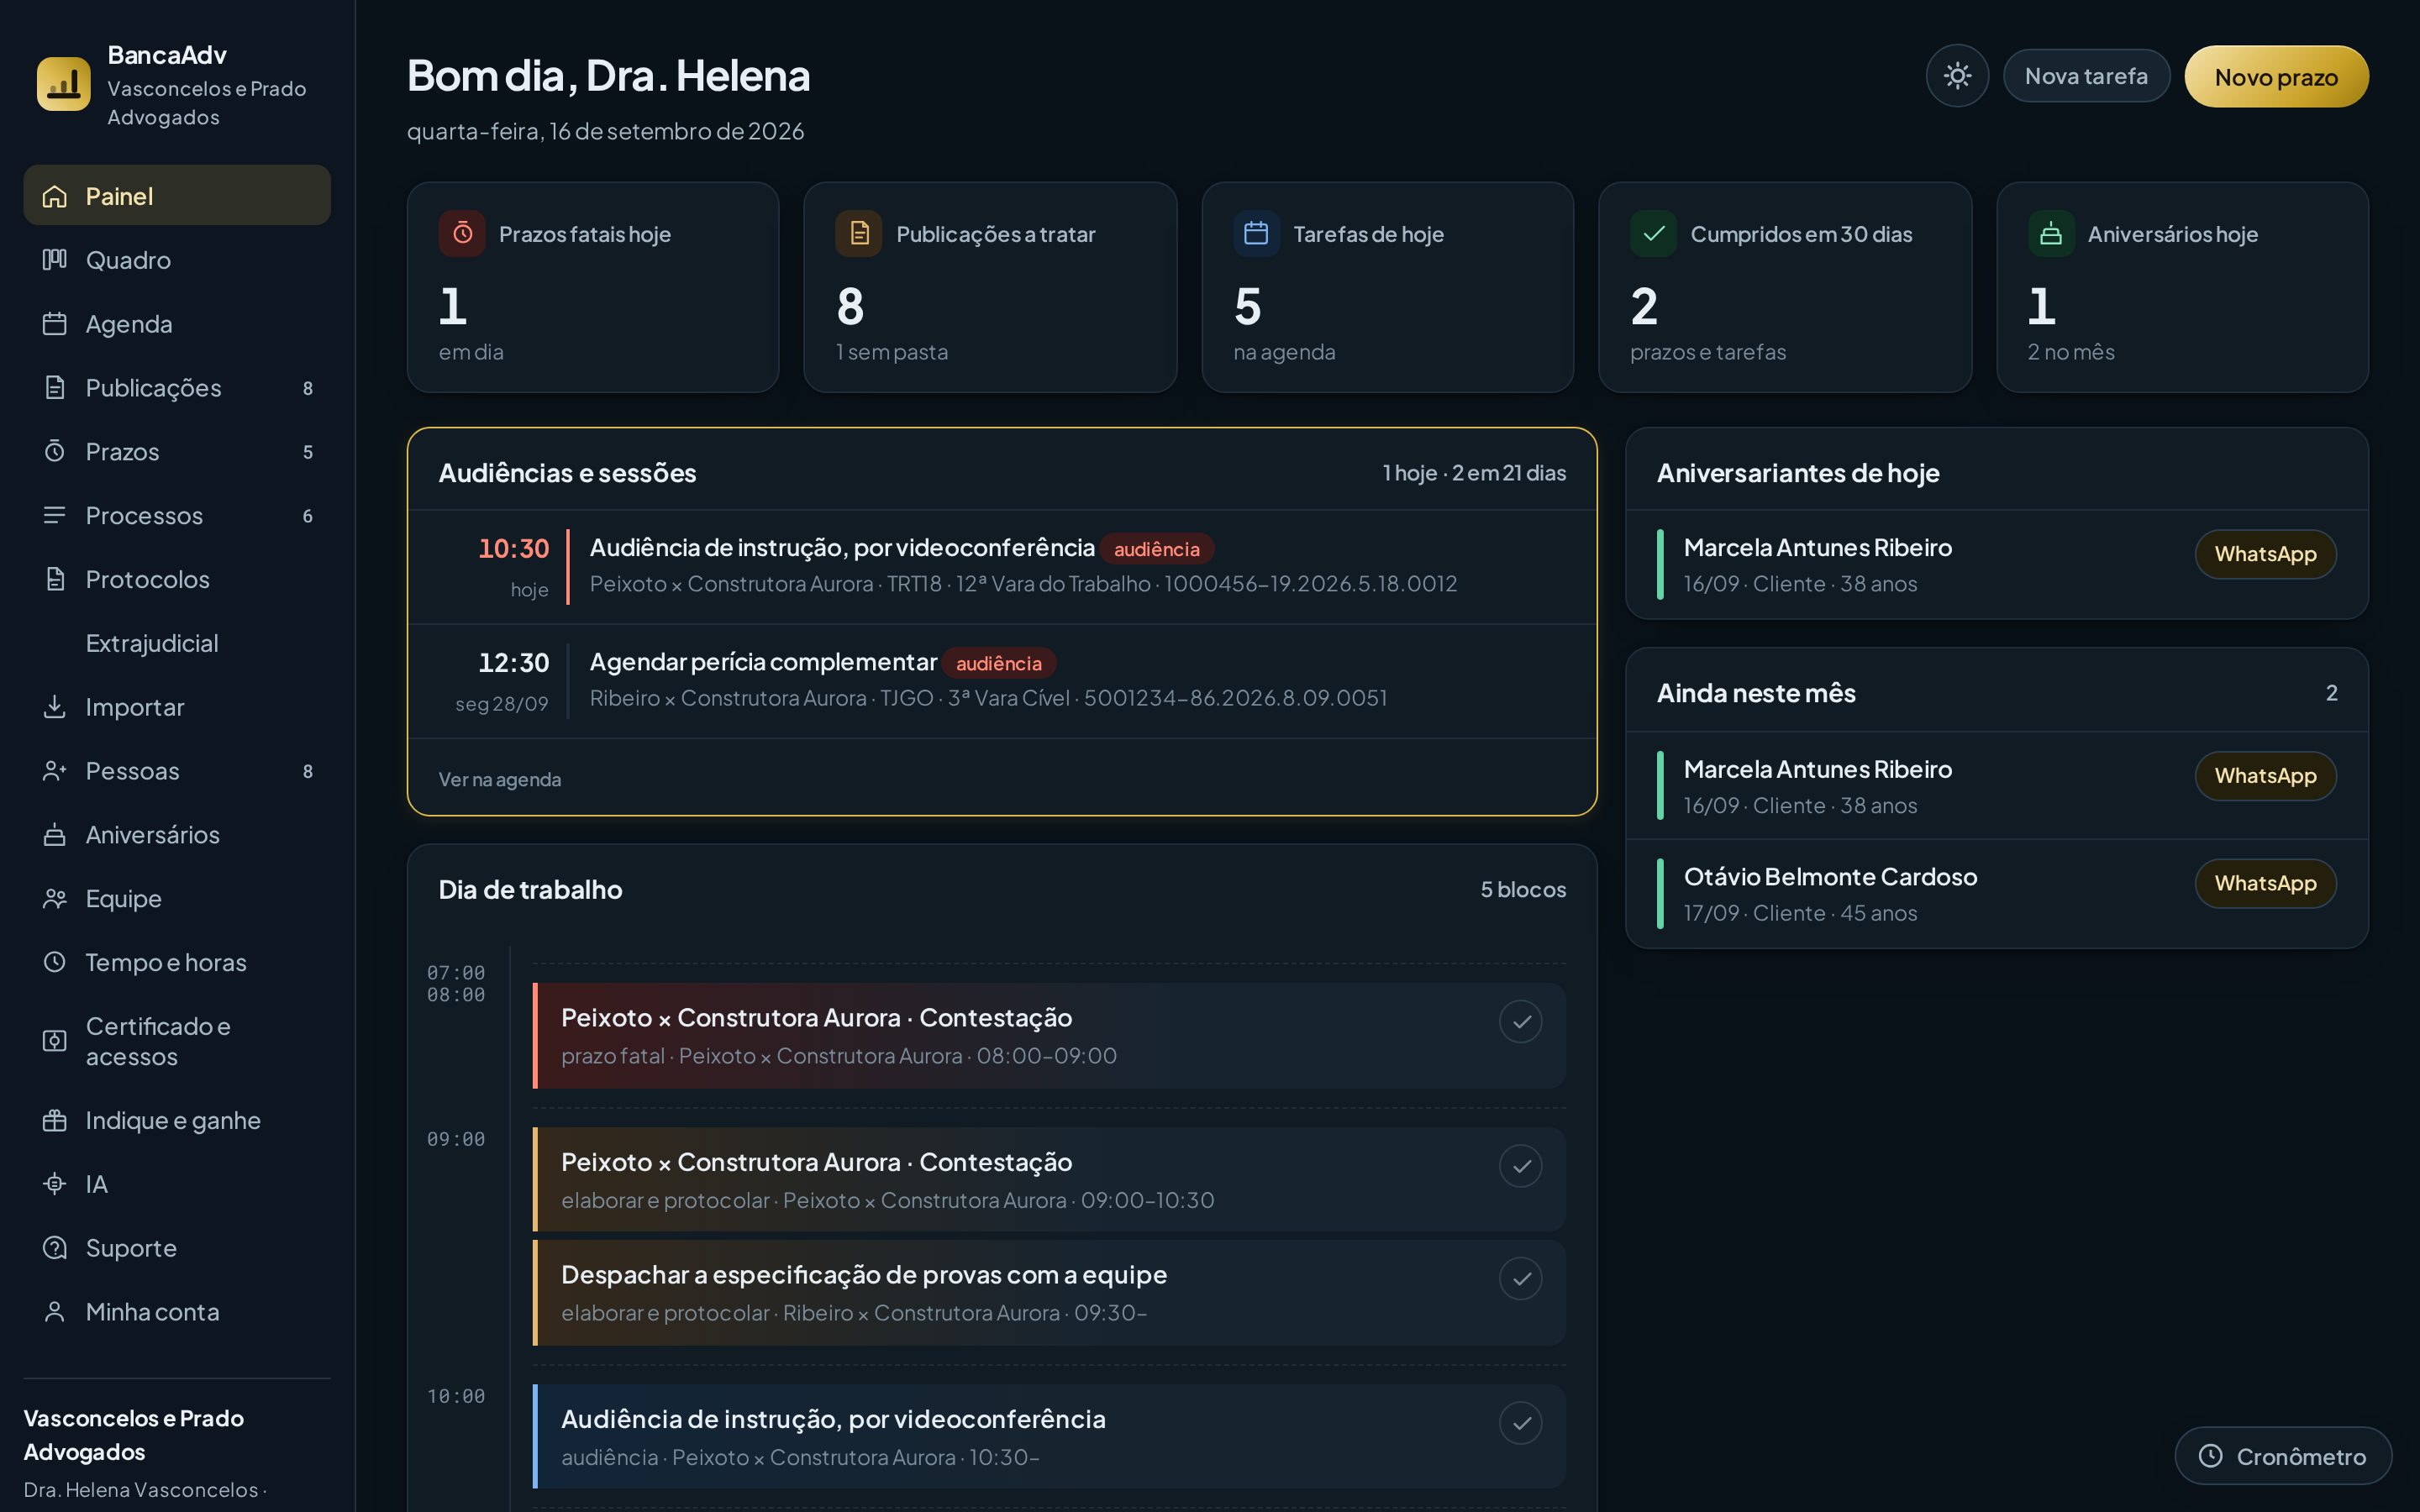Open the Tarefas de hoje card
The height and width of the screenshot is (1512, 2420).
[x=1387, y=287]
